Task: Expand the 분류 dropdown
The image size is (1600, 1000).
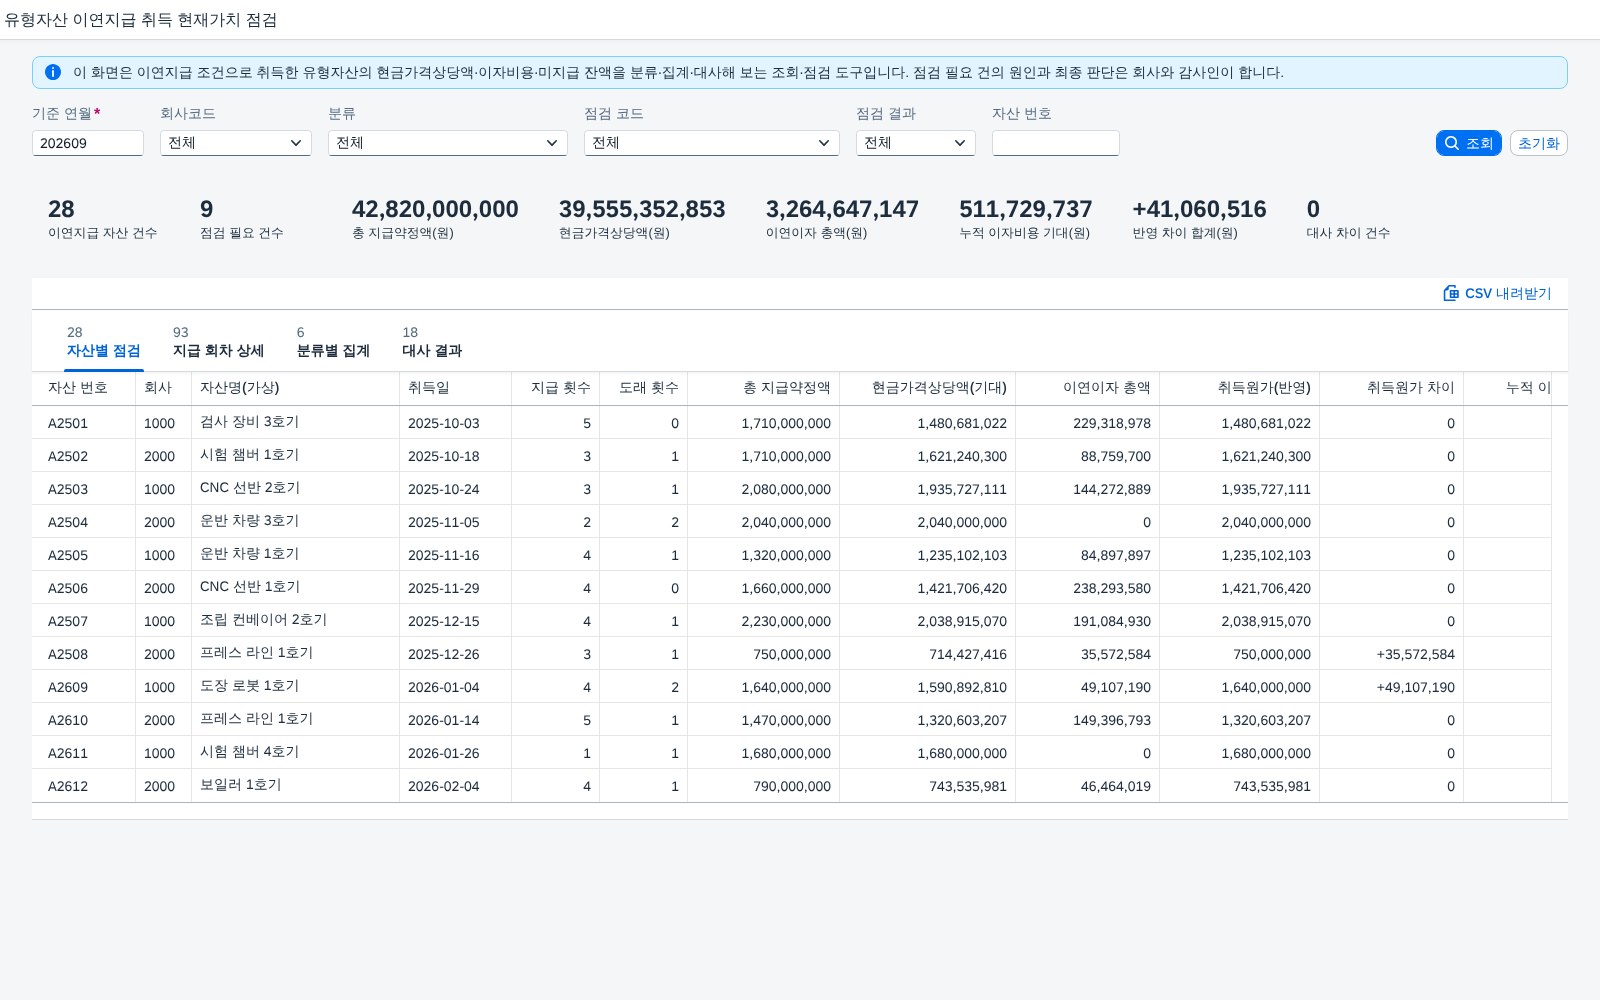Action: (448, 143)
